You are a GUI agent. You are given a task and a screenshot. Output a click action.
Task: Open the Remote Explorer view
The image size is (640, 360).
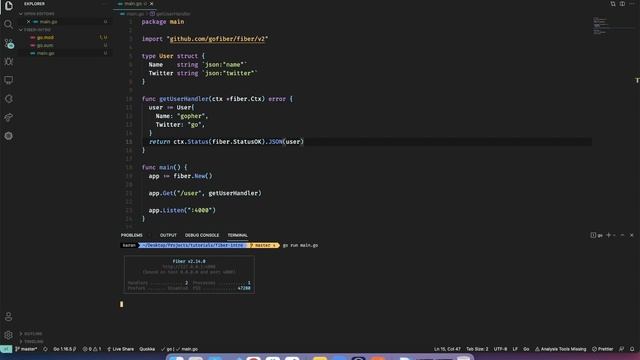pyautogui.click(x=9, y=80)
